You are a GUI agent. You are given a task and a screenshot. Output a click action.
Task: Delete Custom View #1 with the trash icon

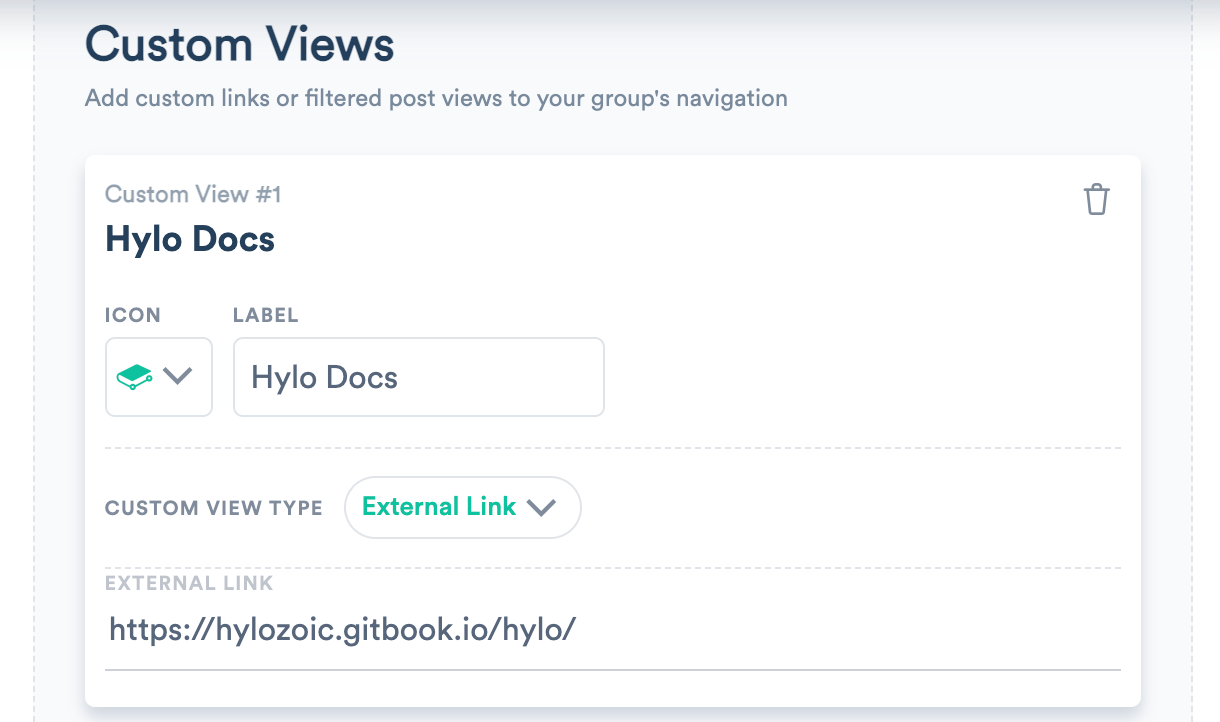coord(1097,199)
